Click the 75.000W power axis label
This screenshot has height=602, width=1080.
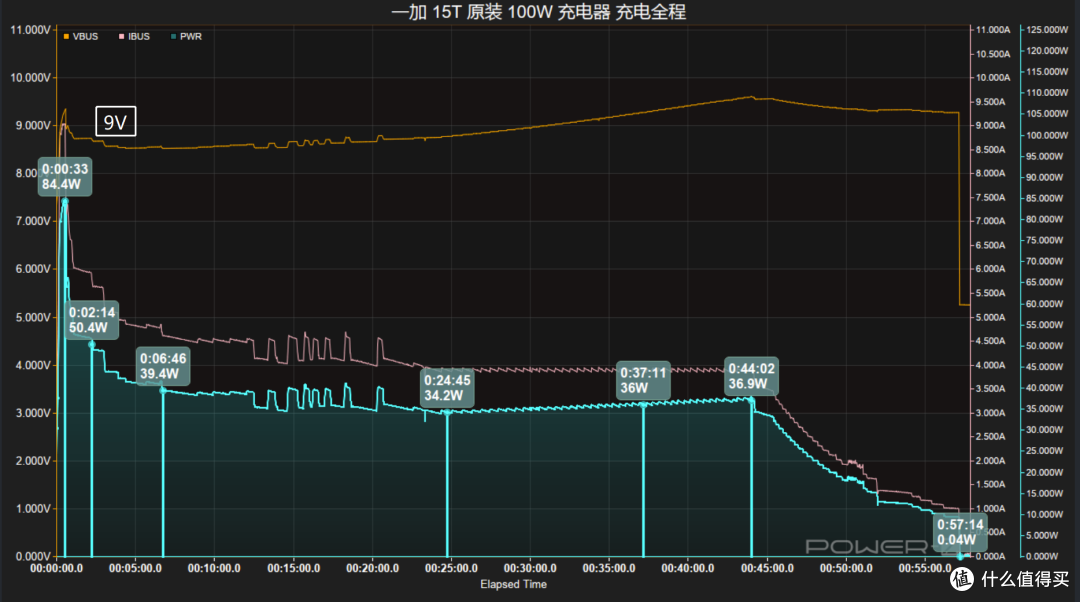[x=1045, y=240]
